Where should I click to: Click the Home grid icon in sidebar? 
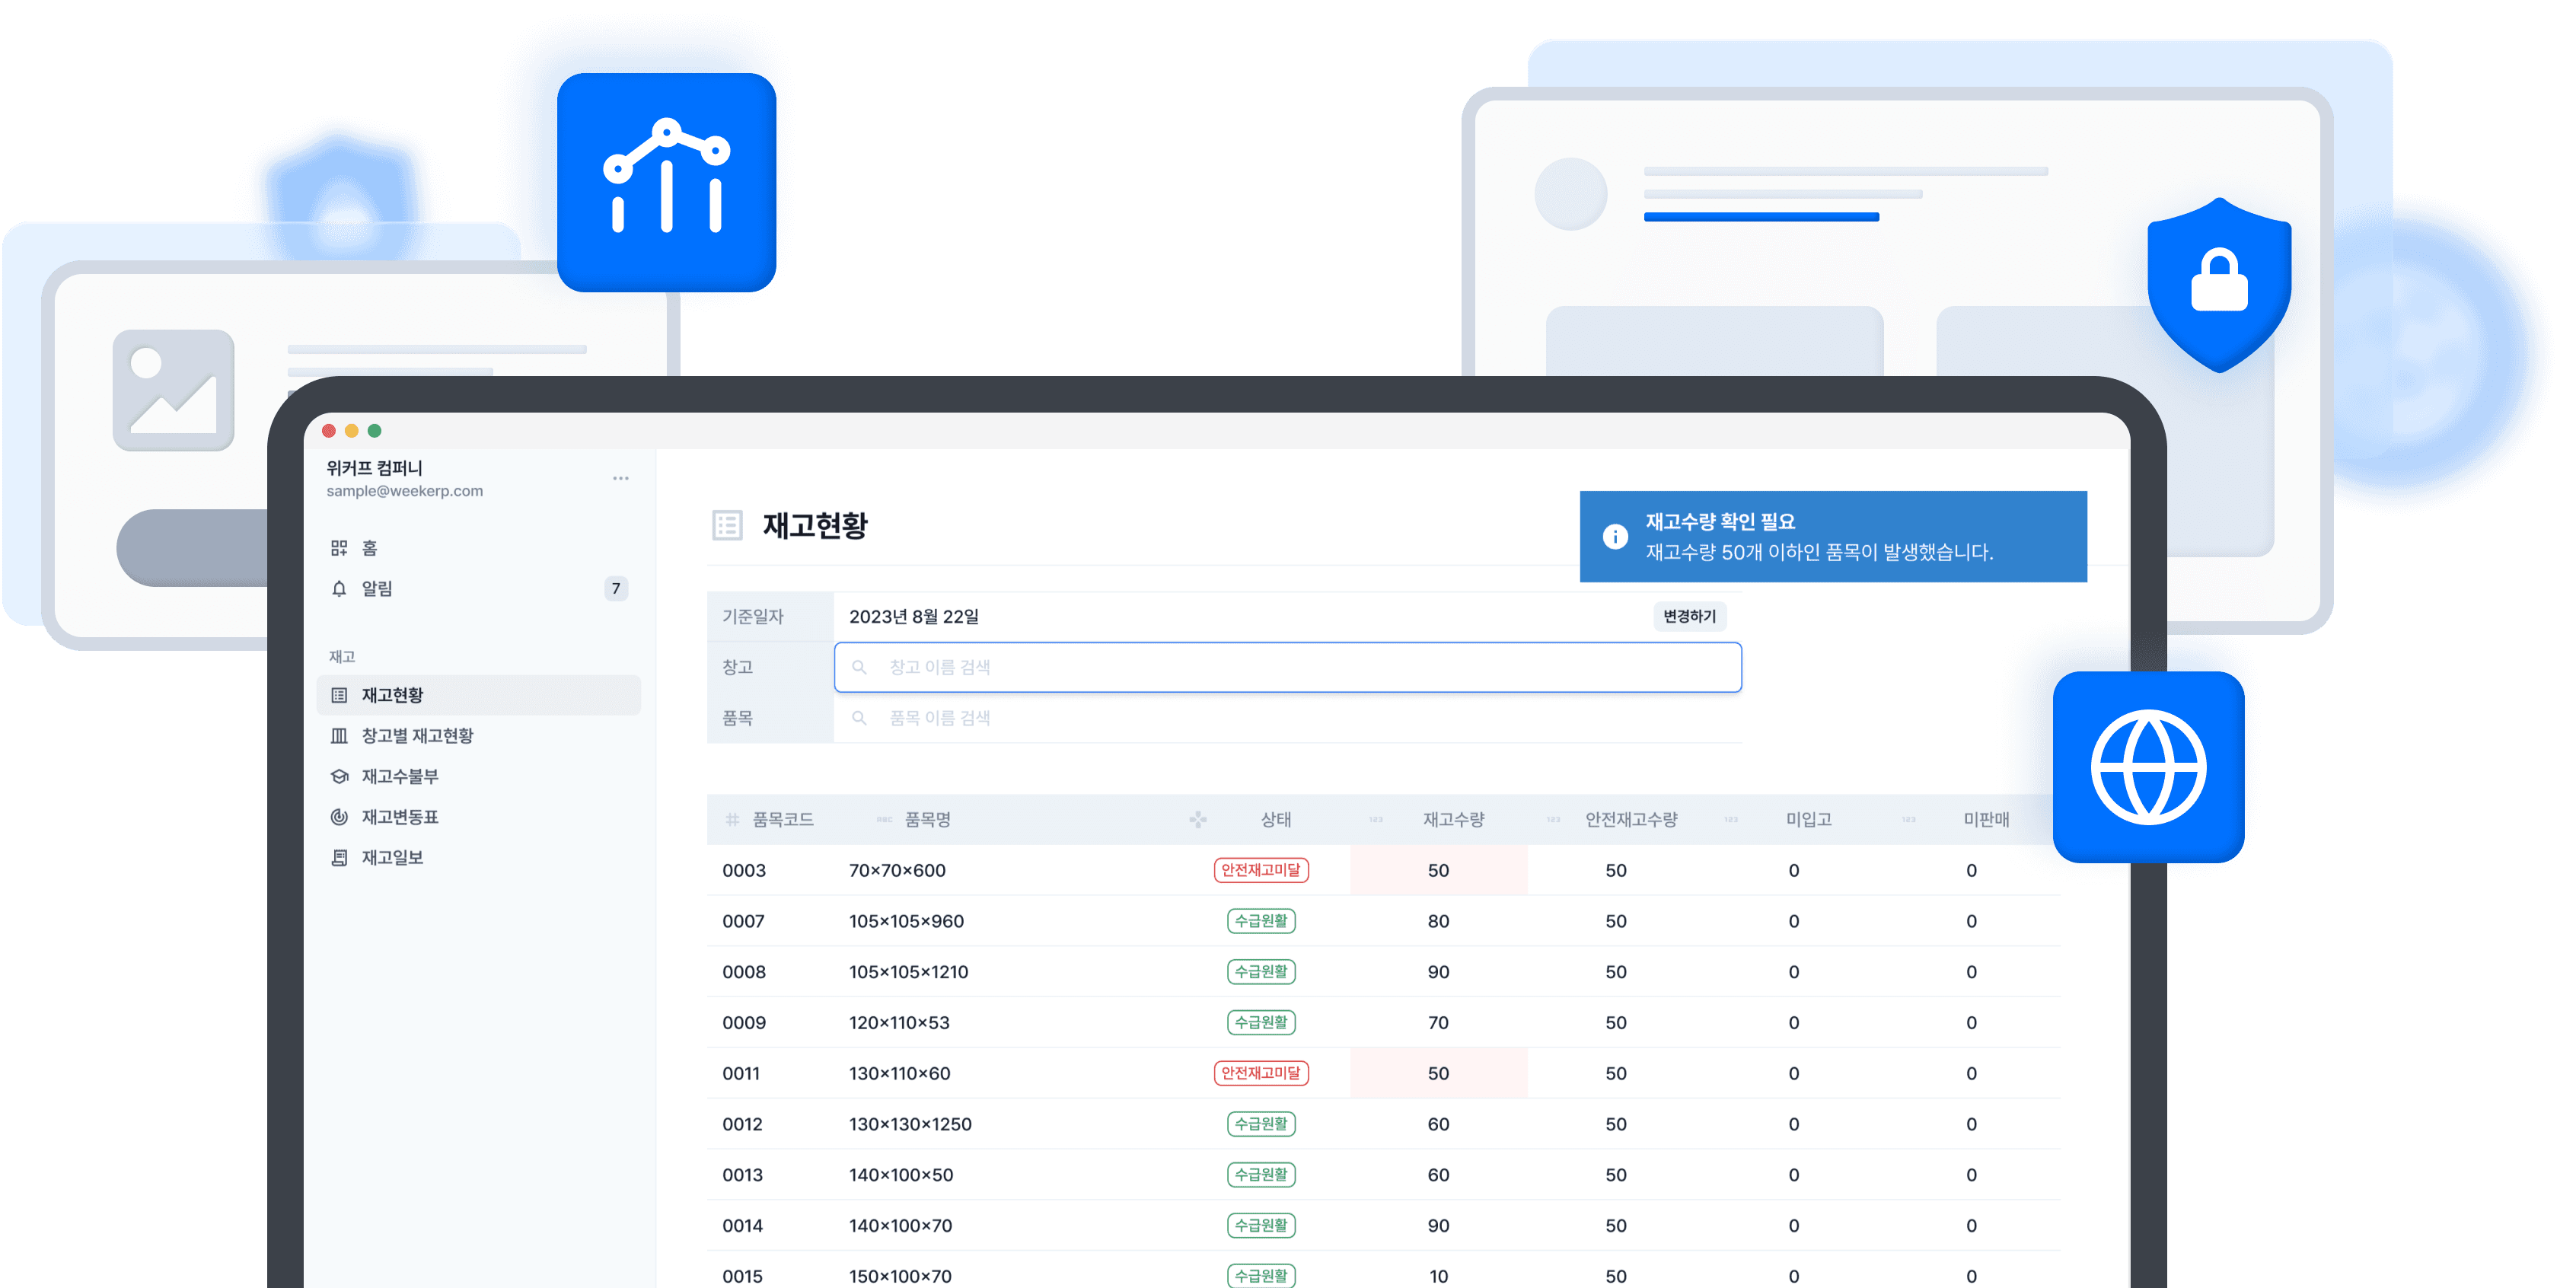point(339,548)
